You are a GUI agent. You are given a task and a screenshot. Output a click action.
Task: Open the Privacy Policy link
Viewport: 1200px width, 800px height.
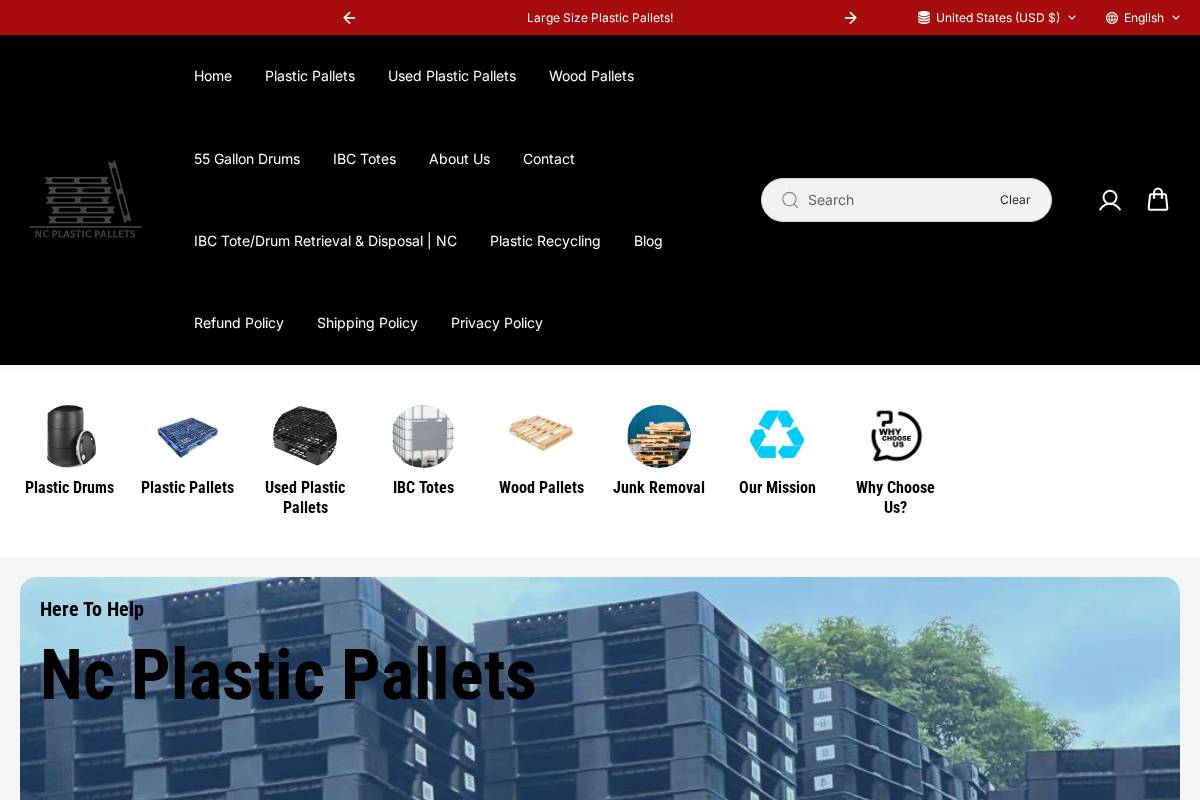coord(497,323)
